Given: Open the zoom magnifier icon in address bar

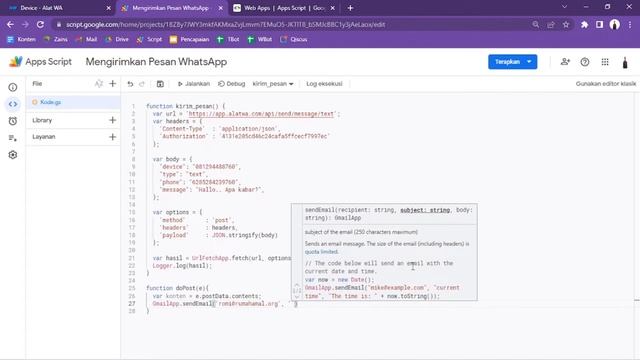Looking at the screenshot, I should pos(536,24).
